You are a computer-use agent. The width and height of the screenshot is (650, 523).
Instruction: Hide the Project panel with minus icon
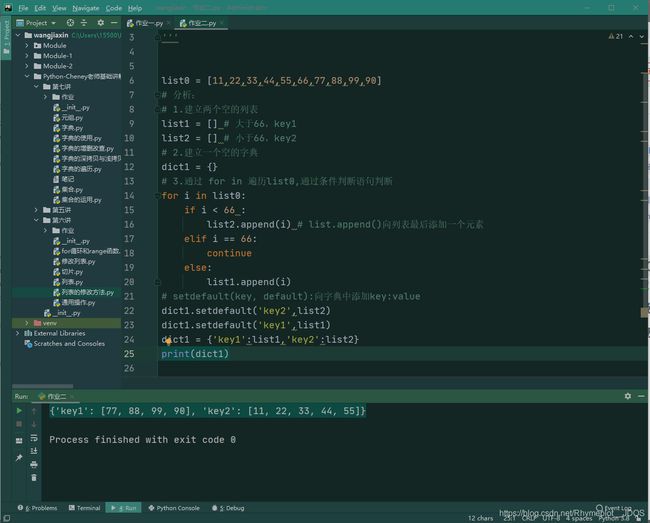114,23
